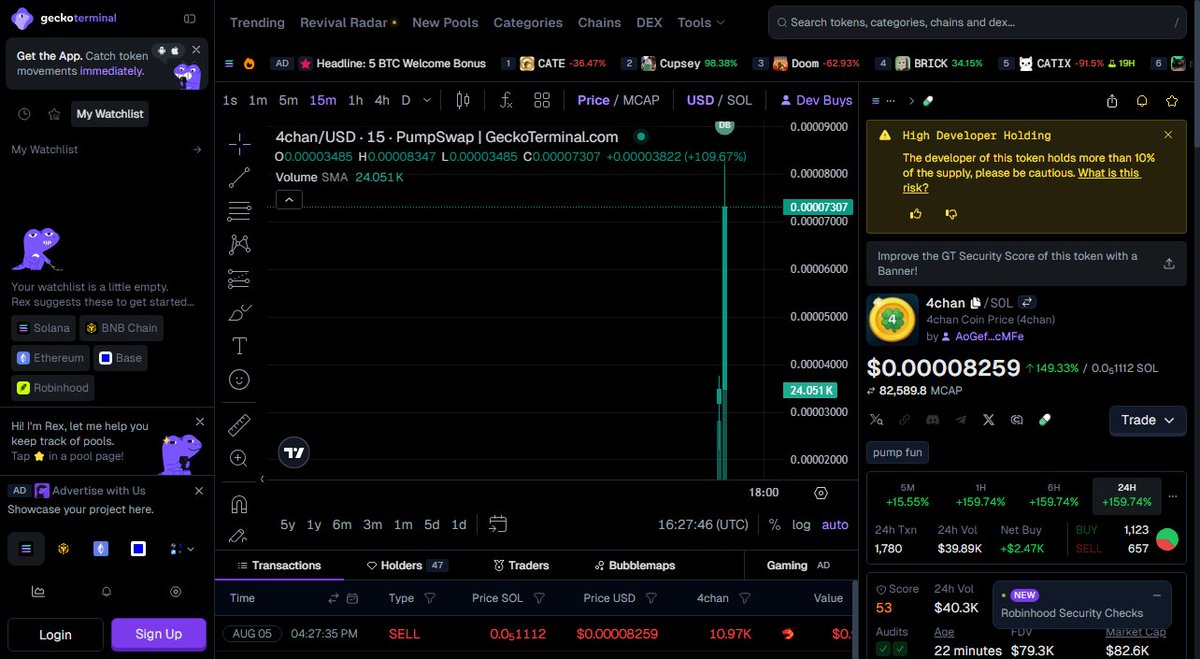Select the ruler measure tool
The height and width of the screenshot is (659, 1200).
(239, 425)
